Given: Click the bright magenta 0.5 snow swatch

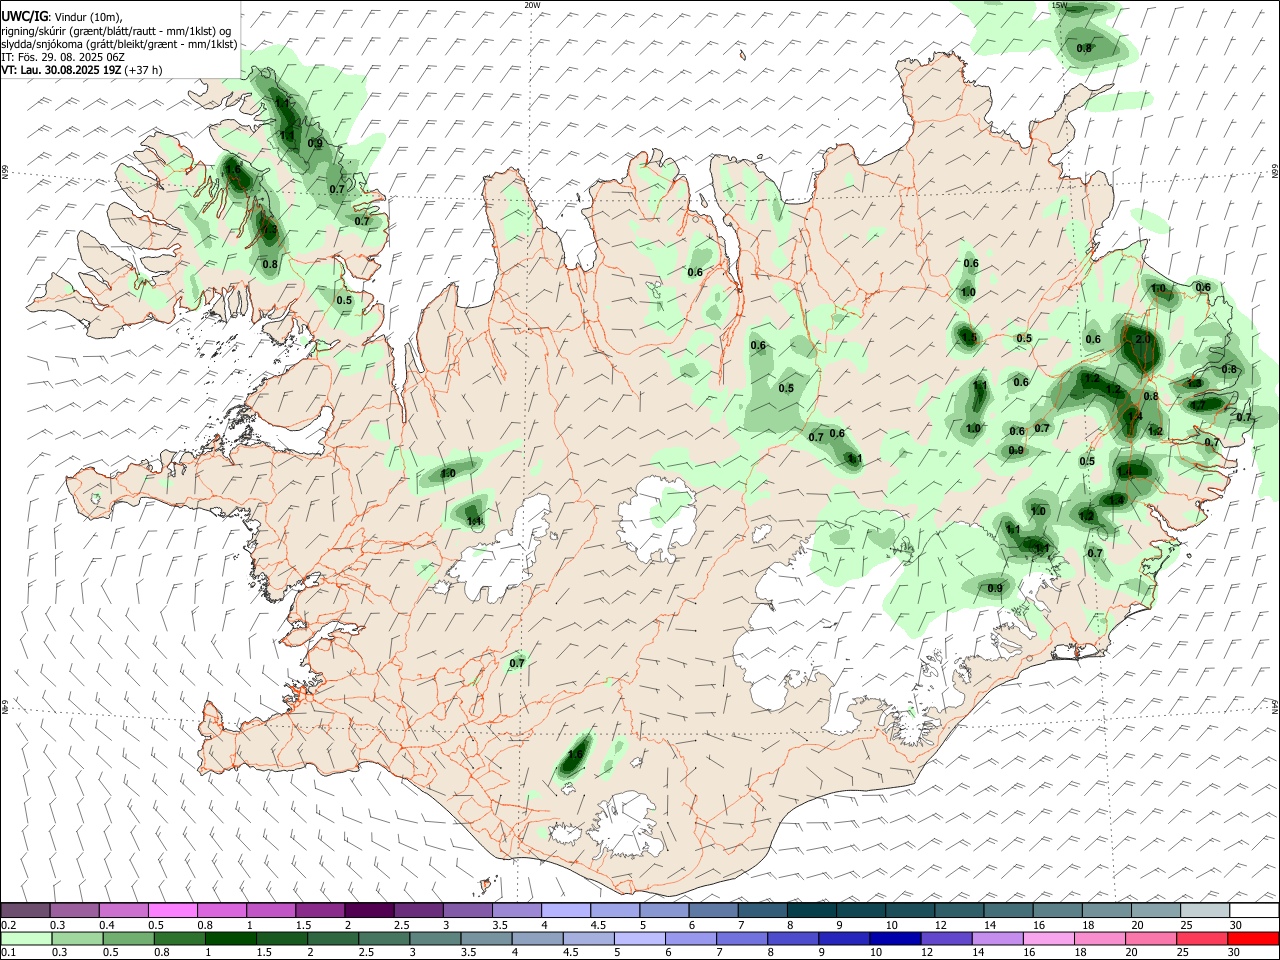Looking at the screenshot, I should point(172,910).
